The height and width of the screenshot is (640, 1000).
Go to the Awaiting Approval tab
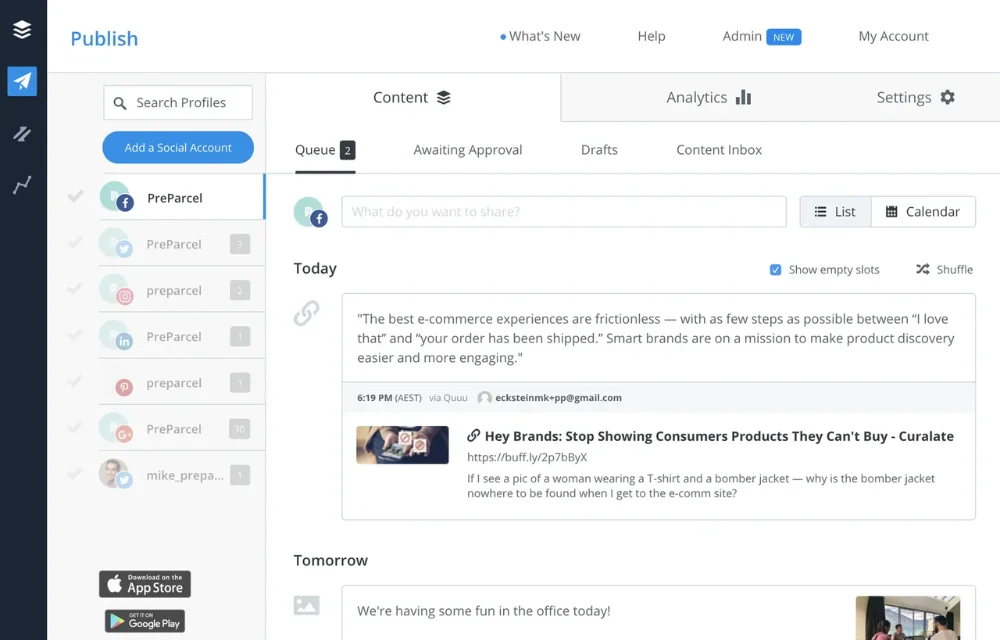(467, 150)
